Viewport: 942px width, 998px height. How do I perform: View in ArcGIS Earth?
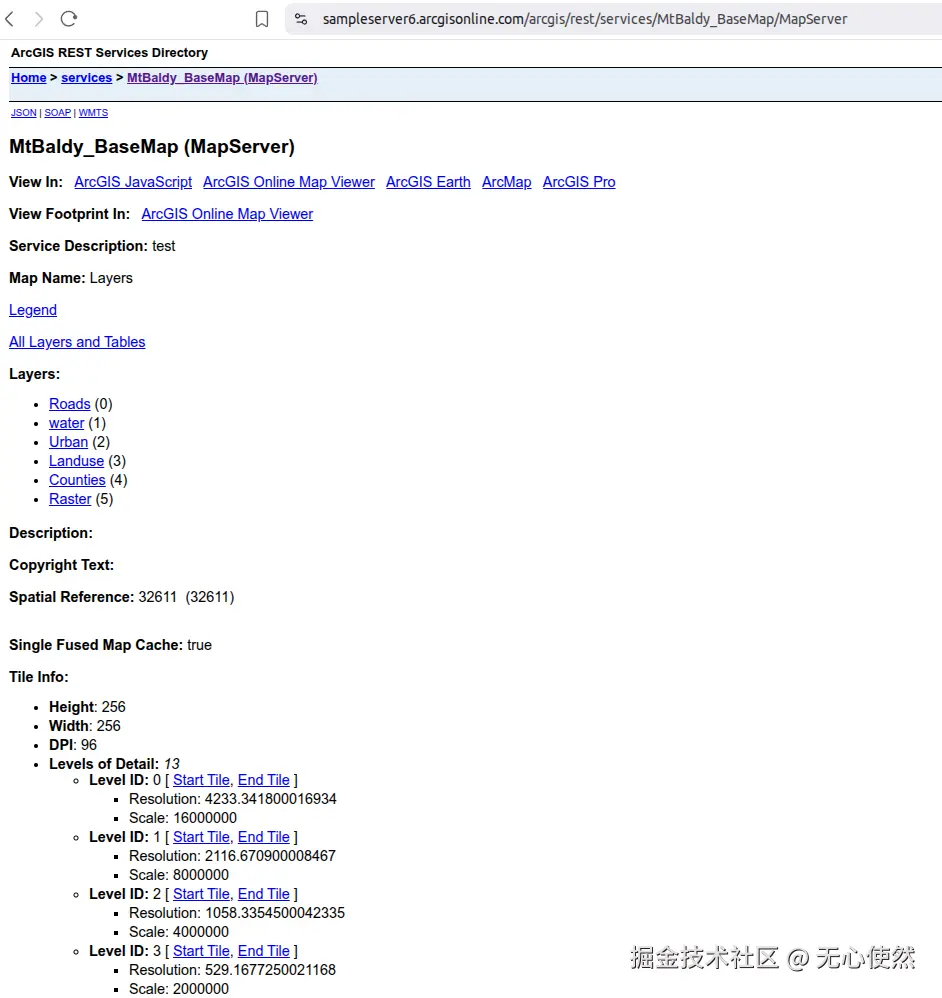(x=428, y=182)
